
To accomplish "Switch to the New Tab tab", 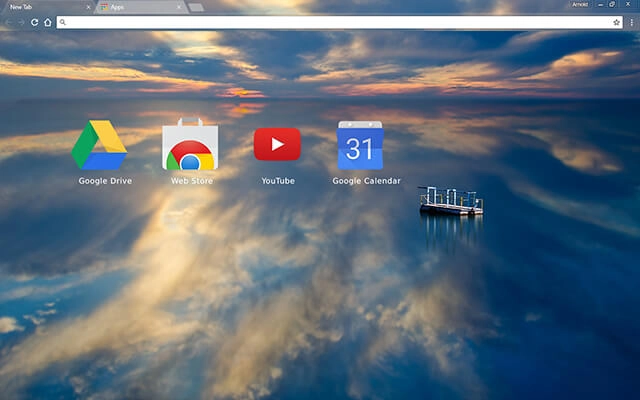I will point(47,7).
